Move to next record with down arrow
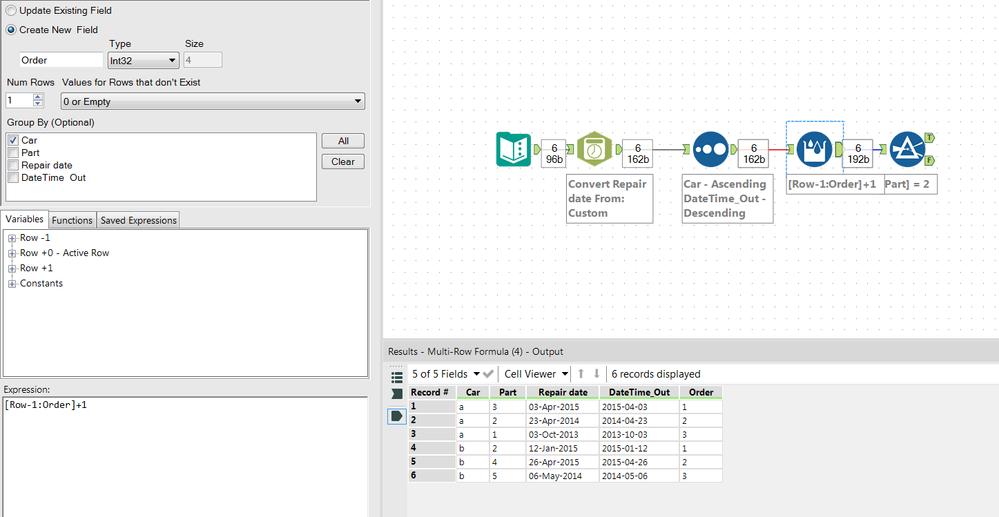This screenshot has height=517, width=999. 596,374
